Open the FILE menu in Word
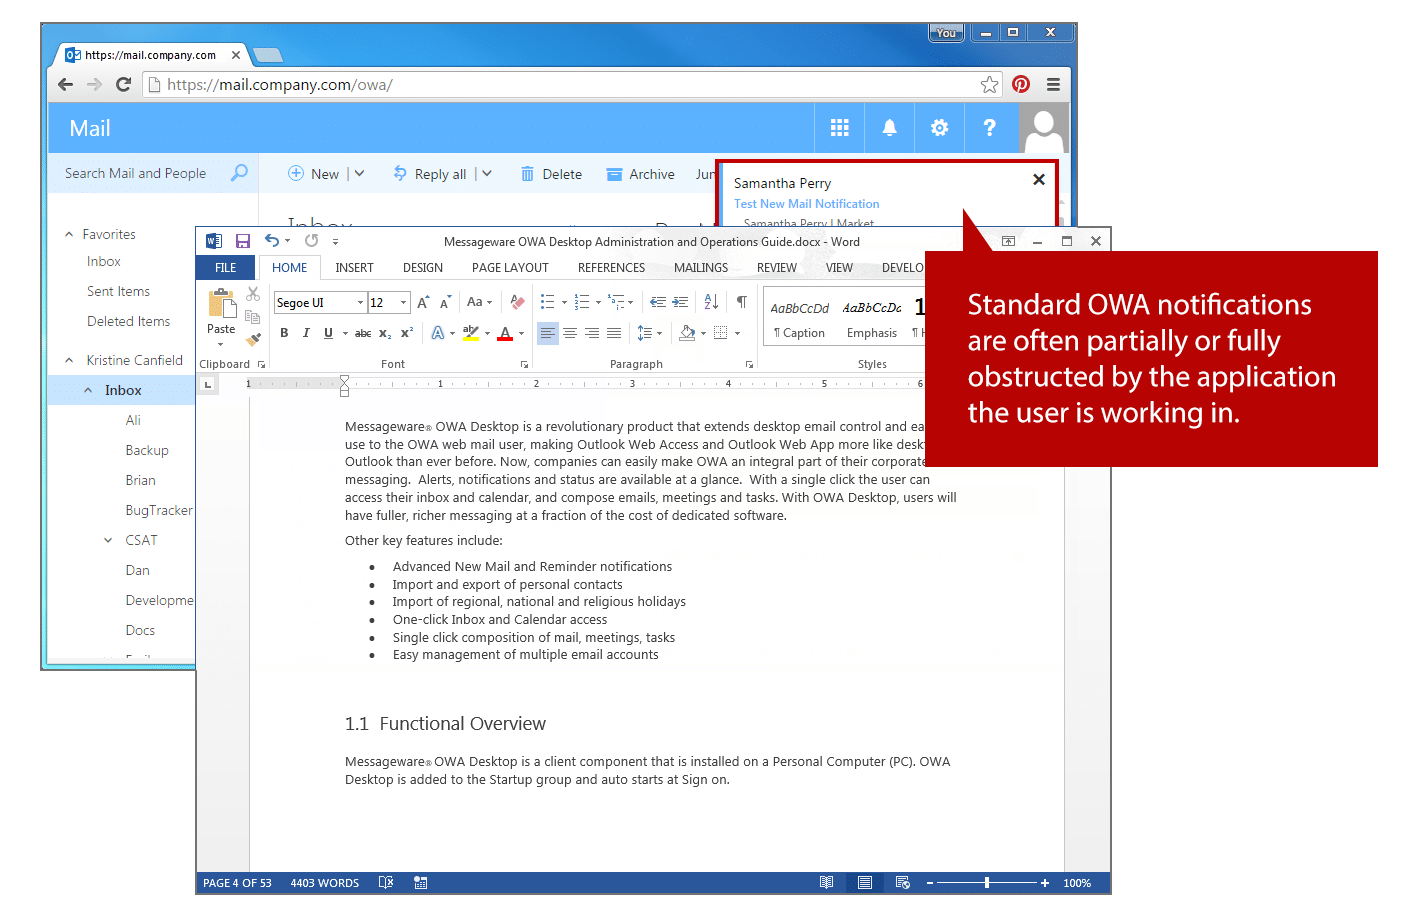This screenshot has height=917, width=1412. 225,267
